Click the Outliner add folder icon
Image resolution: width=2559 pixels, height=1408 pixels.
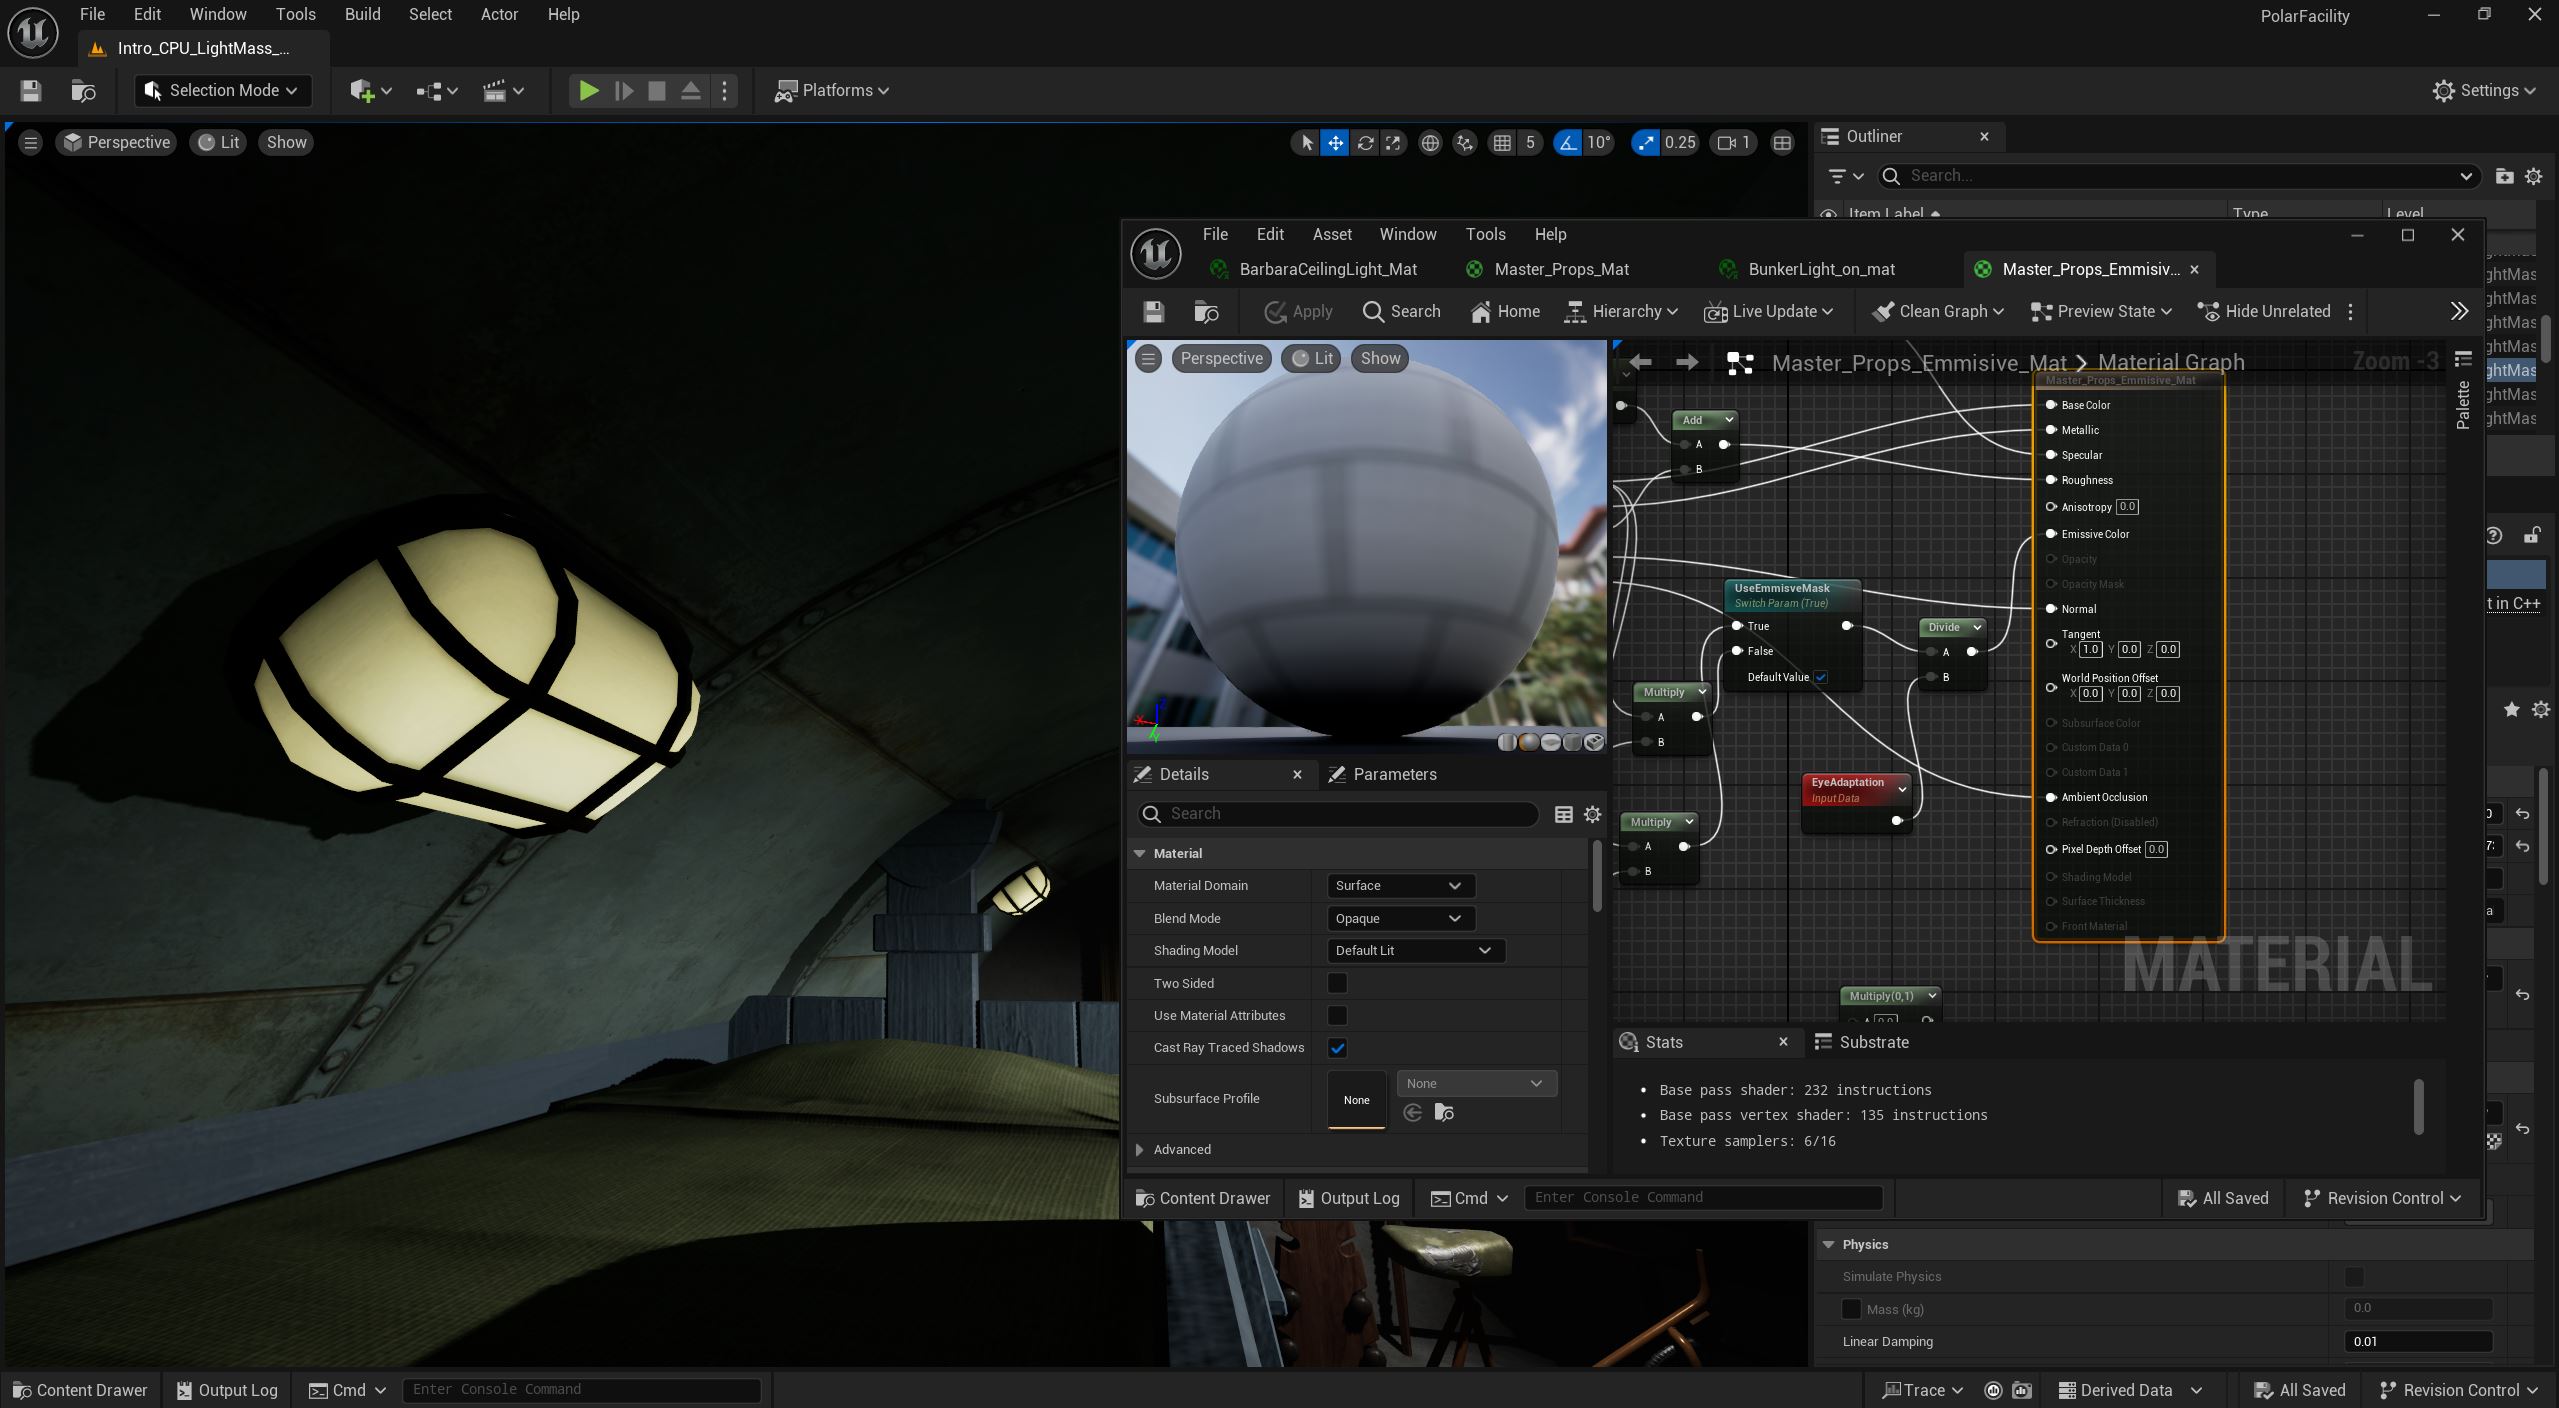tap(2504, 176)
